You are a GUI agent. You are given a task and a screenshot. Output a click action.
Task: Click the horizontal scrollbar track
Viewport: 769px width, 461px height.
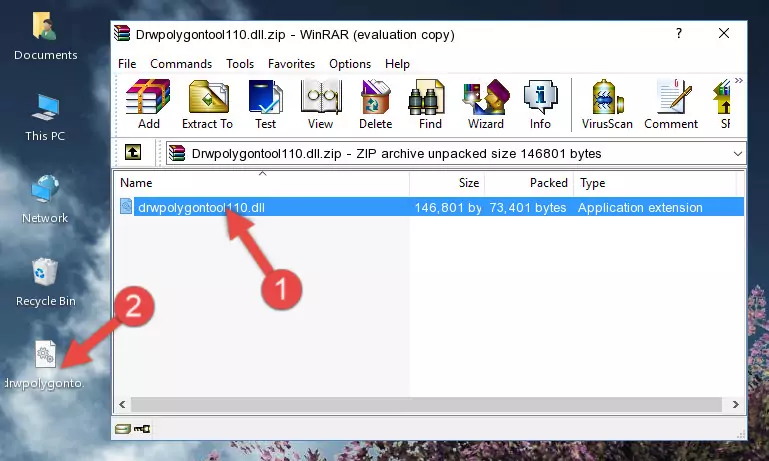[x=426, y=405]
